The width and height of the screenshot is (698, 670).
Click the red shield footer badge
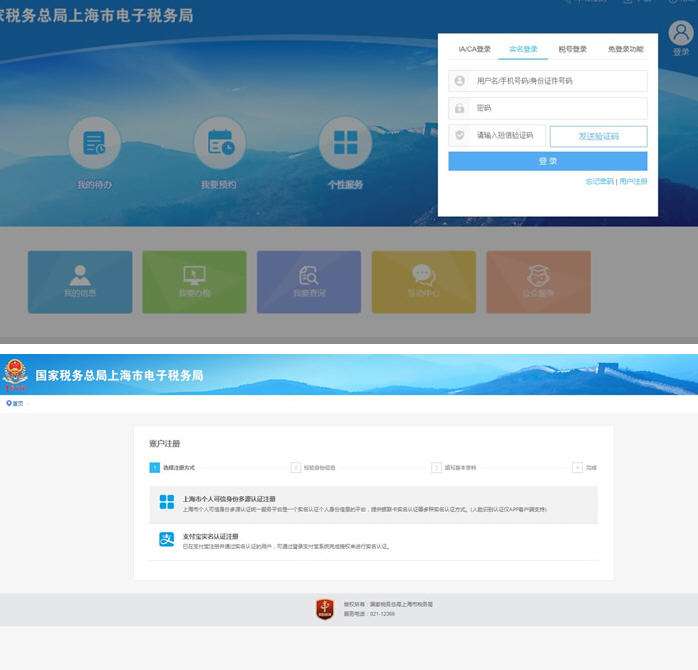[x=325, y=609]
